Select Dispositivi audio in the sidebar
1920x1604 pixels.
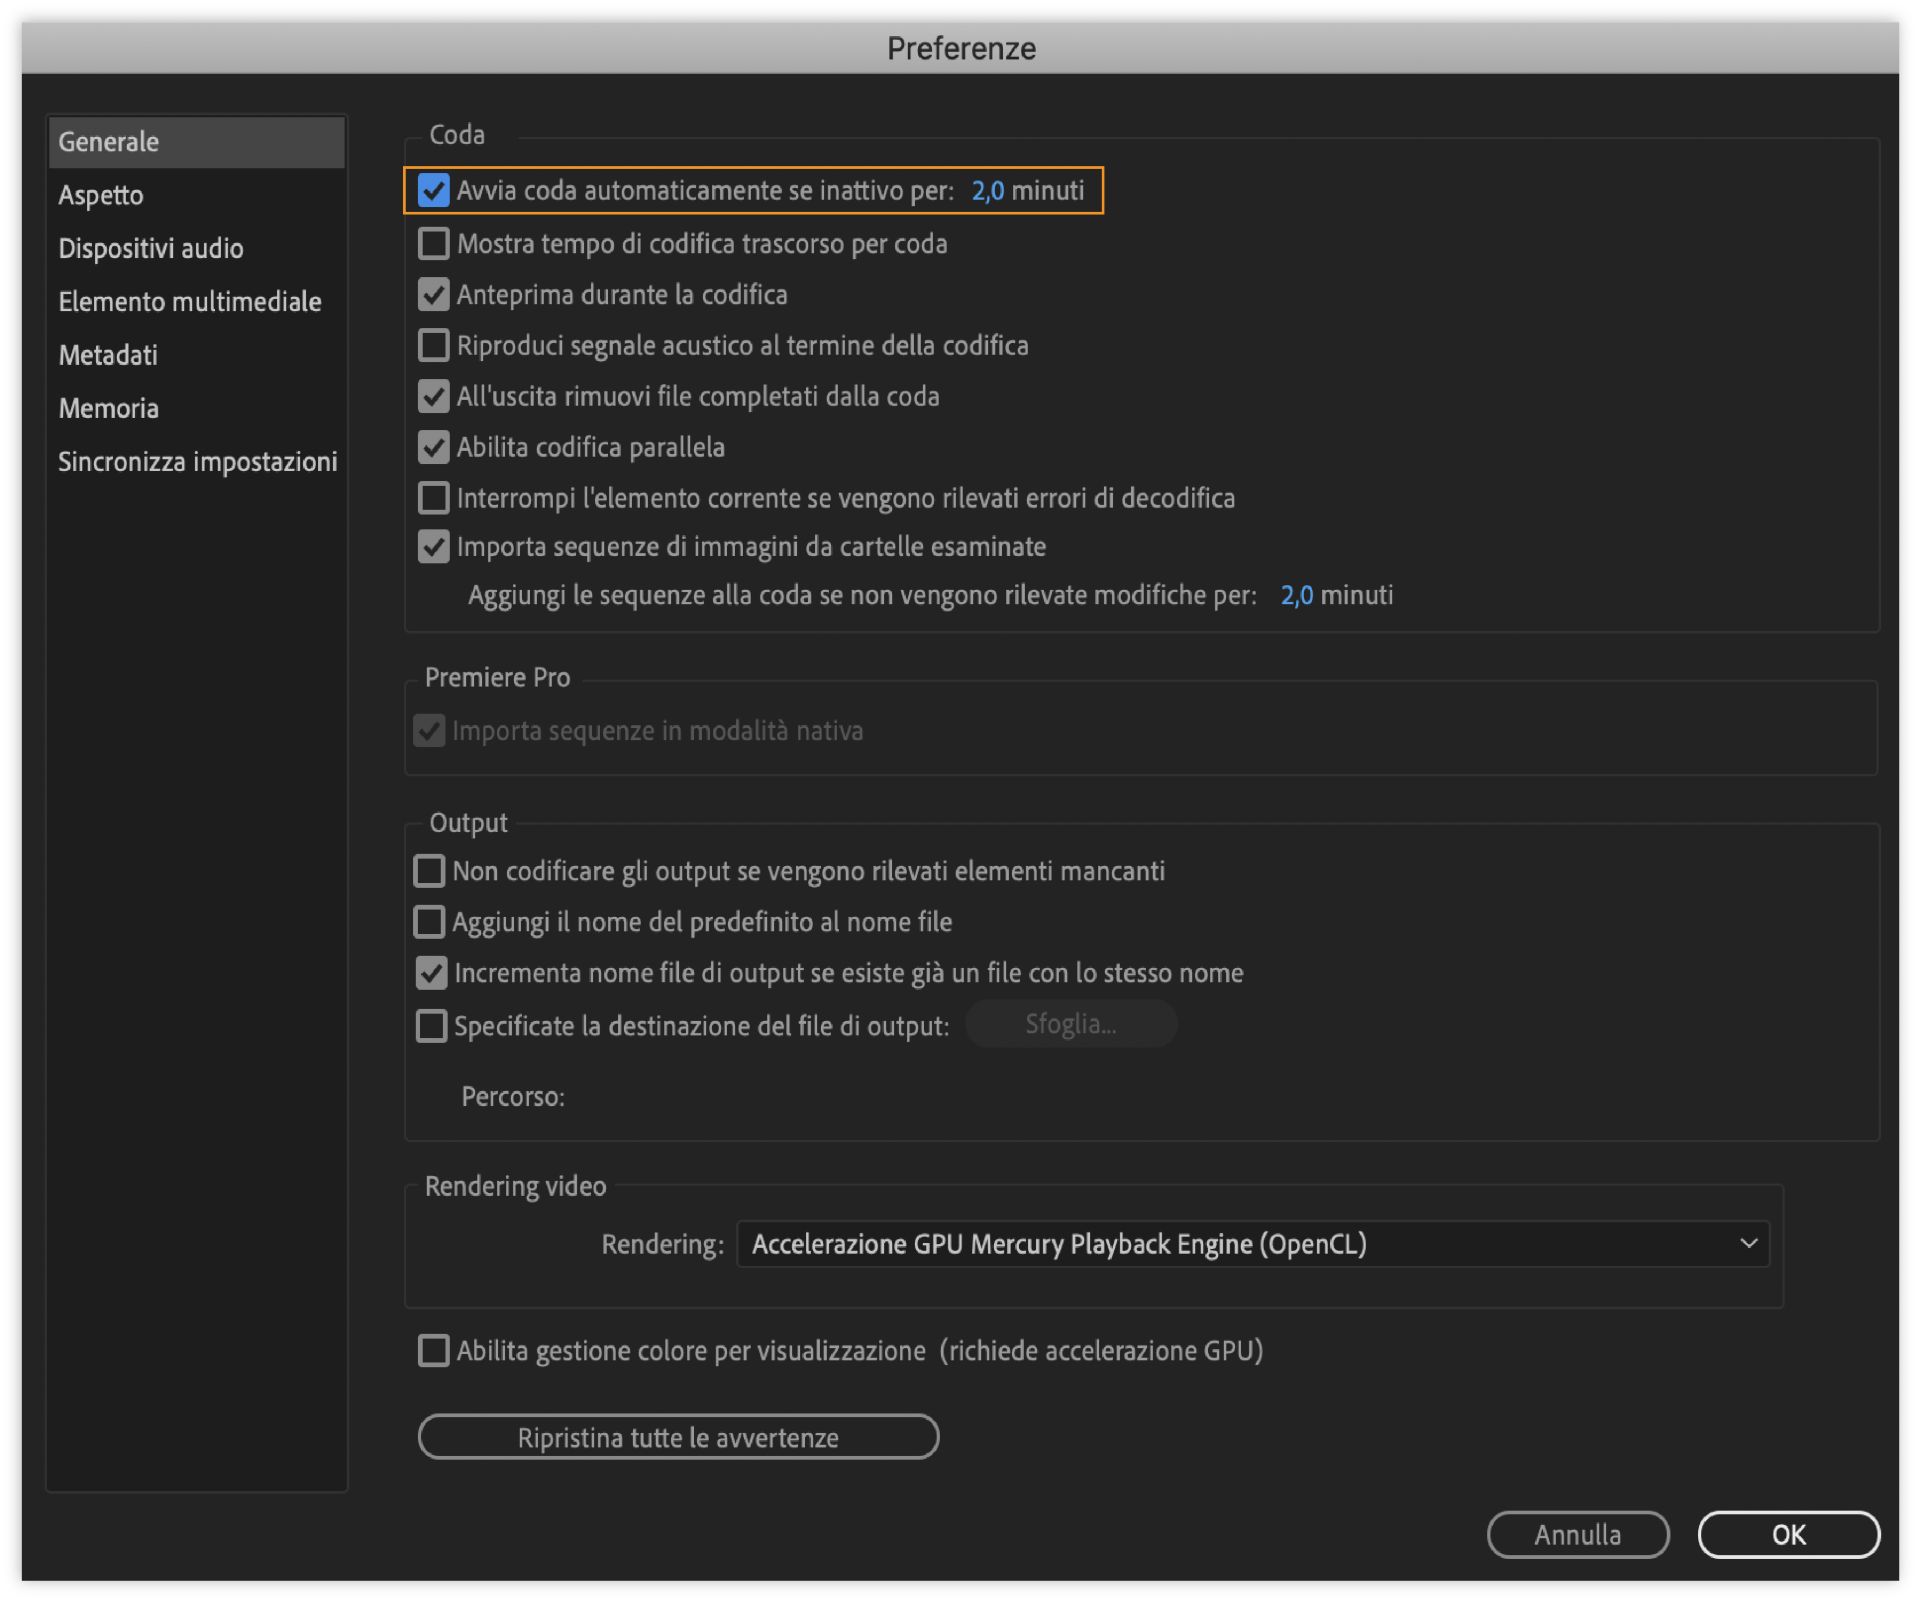[x=151, y=248]
